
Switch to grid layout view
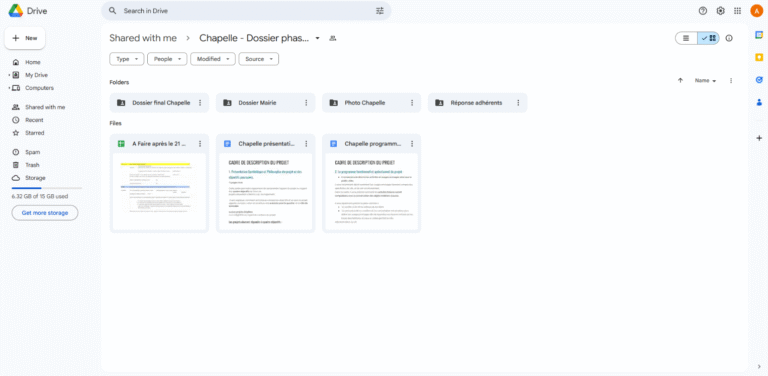click(x=708, y=38)
